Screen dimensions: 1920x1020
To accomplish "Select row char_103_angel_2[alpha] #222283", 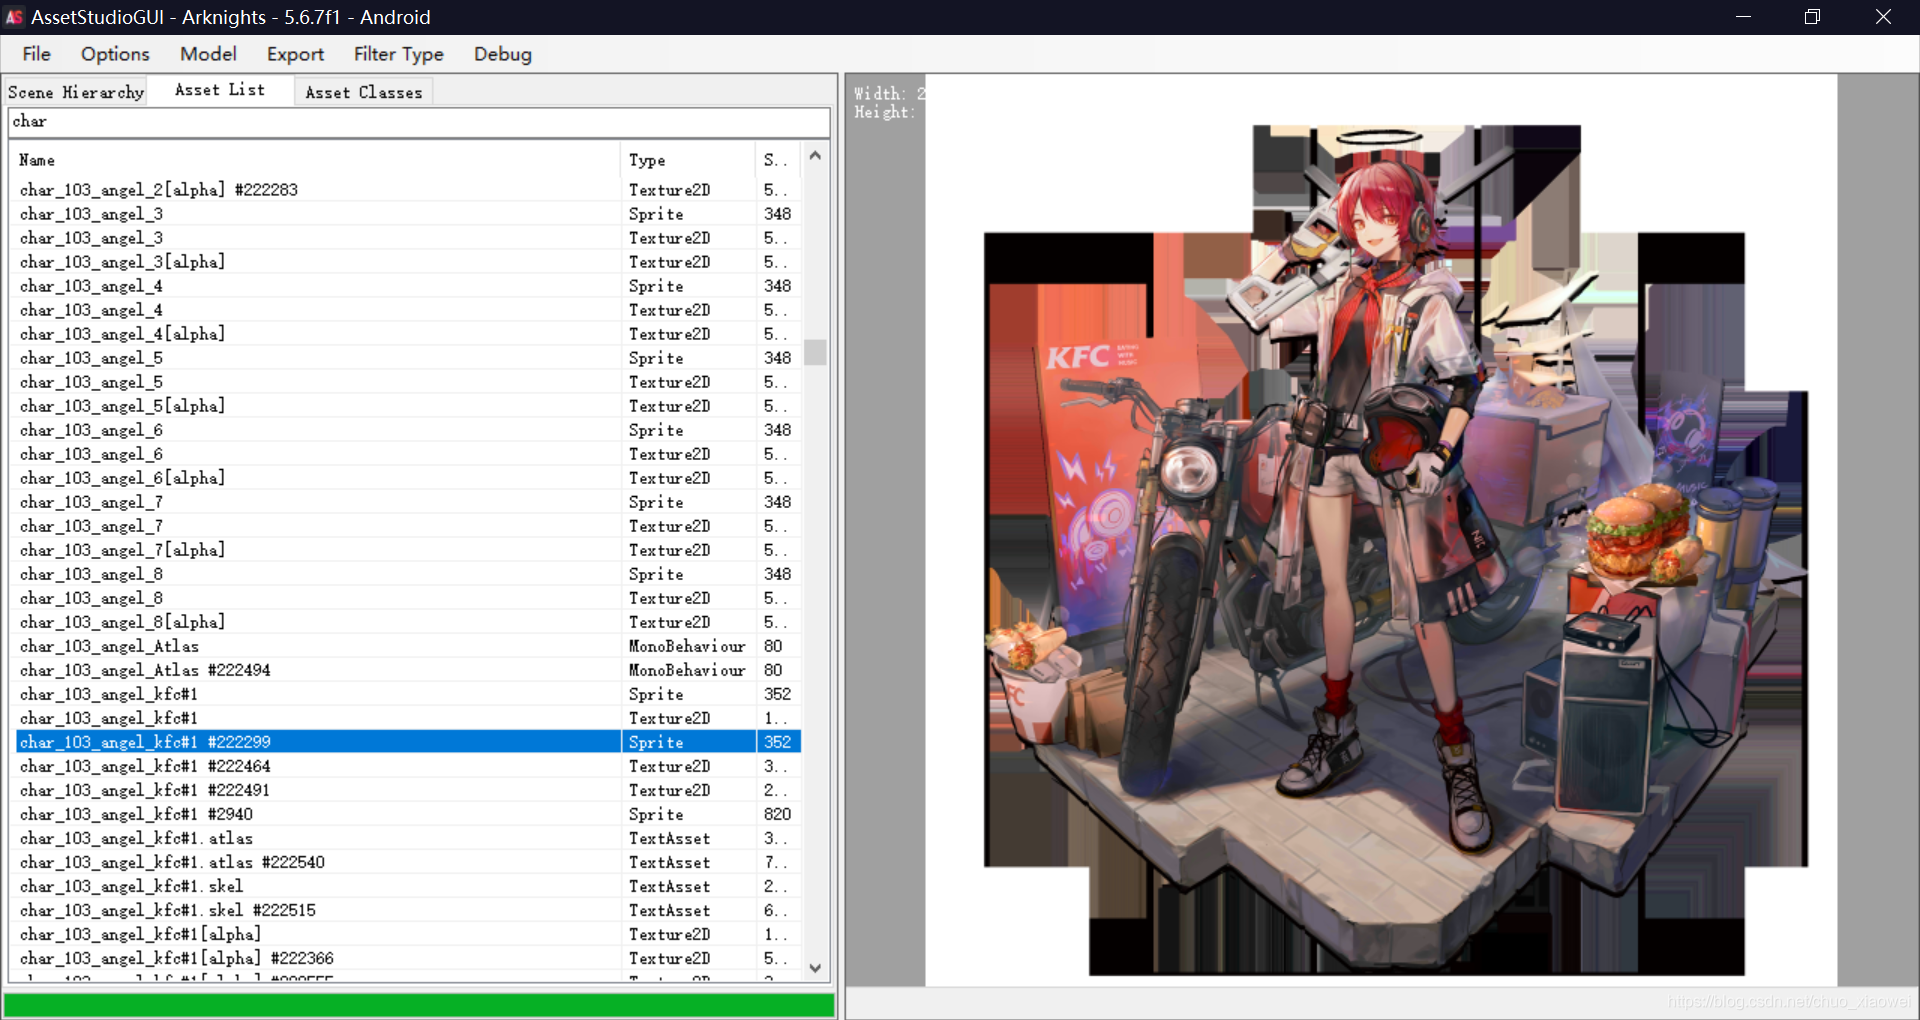I will (409, 190).
